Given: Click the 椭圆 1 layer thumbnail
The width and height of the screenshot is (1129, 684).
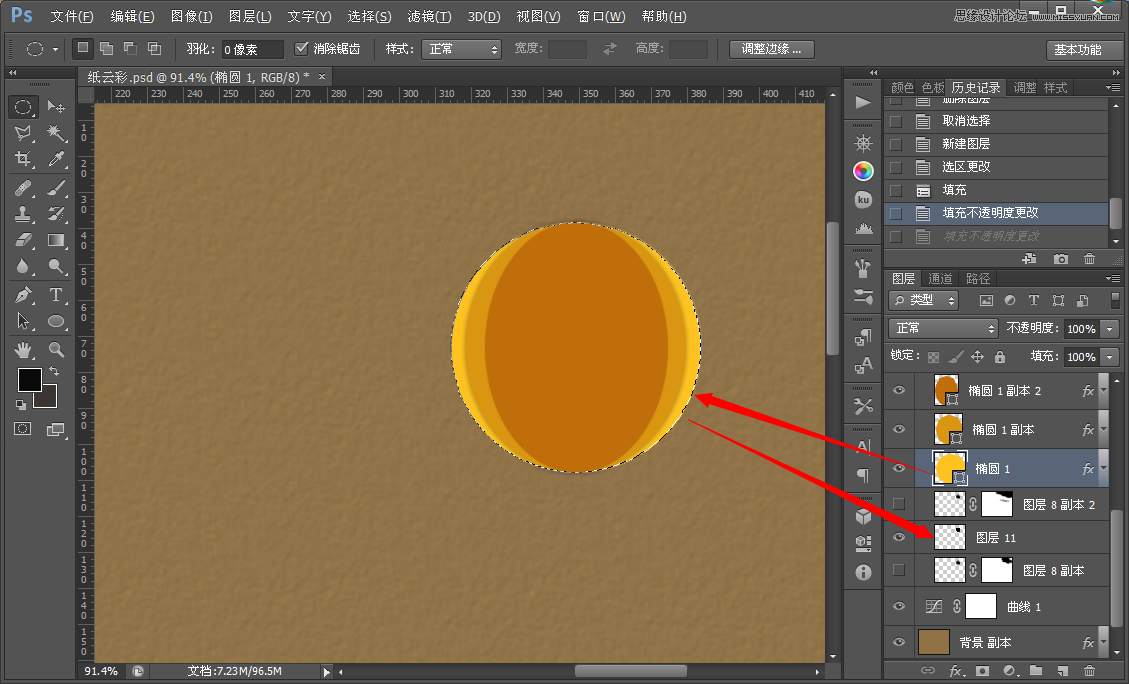Looking at the screenshot, I should (x=950, y=468).
